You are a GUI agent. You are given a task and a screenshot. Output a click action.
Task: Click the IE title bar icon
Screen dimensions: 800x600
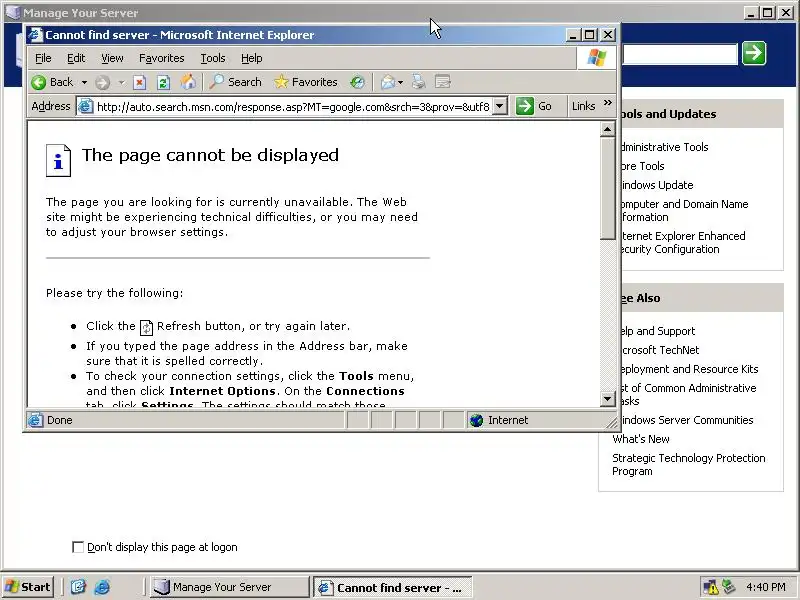[35, 35]
